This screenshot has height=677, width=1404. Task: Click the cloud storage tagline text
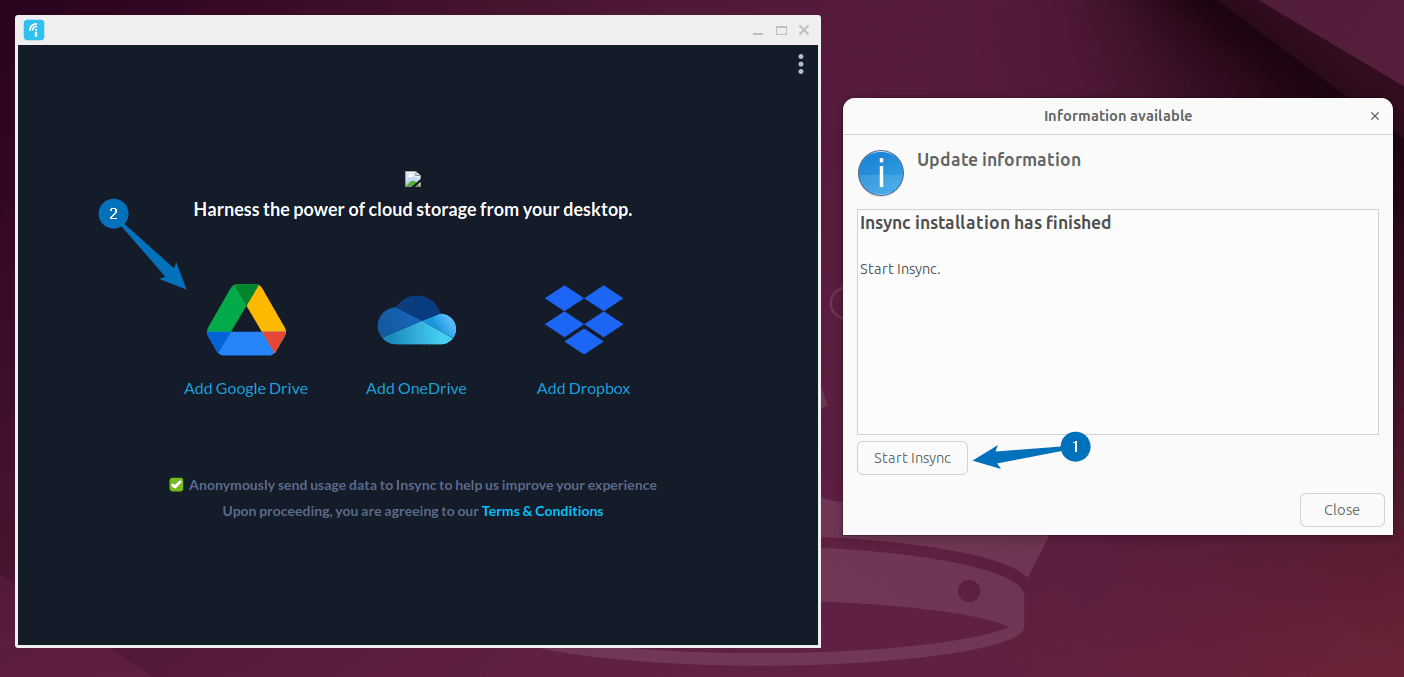coord(413,209)
